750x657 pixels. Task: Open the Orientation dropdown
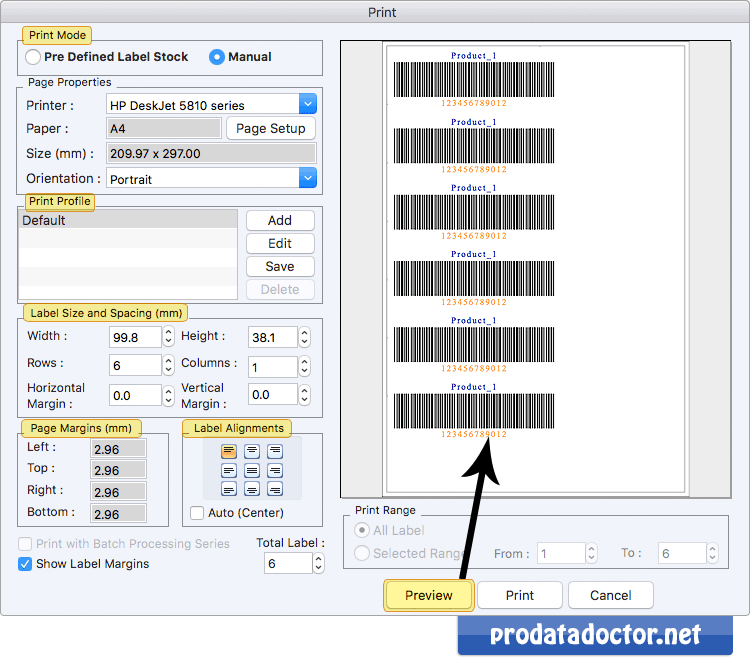(308, 178)
